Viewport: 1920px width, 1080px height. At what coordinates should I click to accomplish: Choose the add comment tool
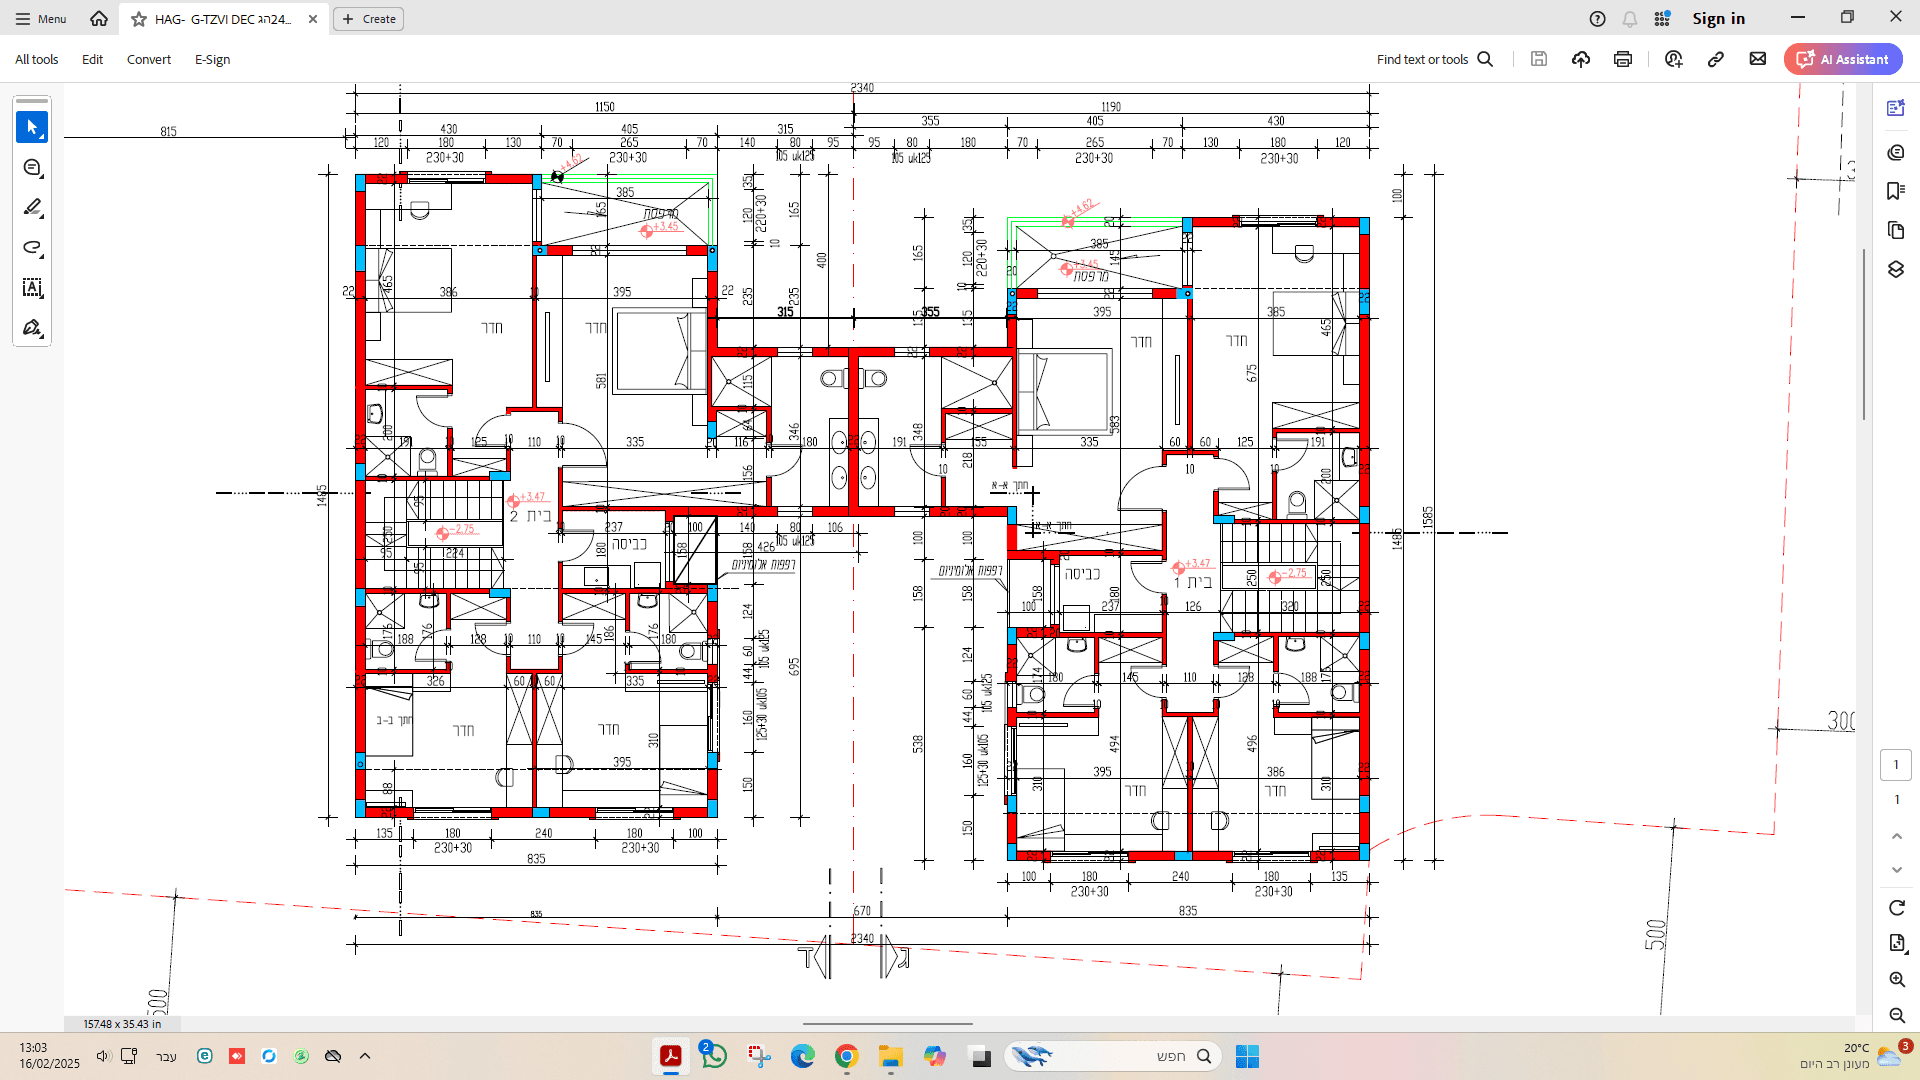tap(32, 167)
